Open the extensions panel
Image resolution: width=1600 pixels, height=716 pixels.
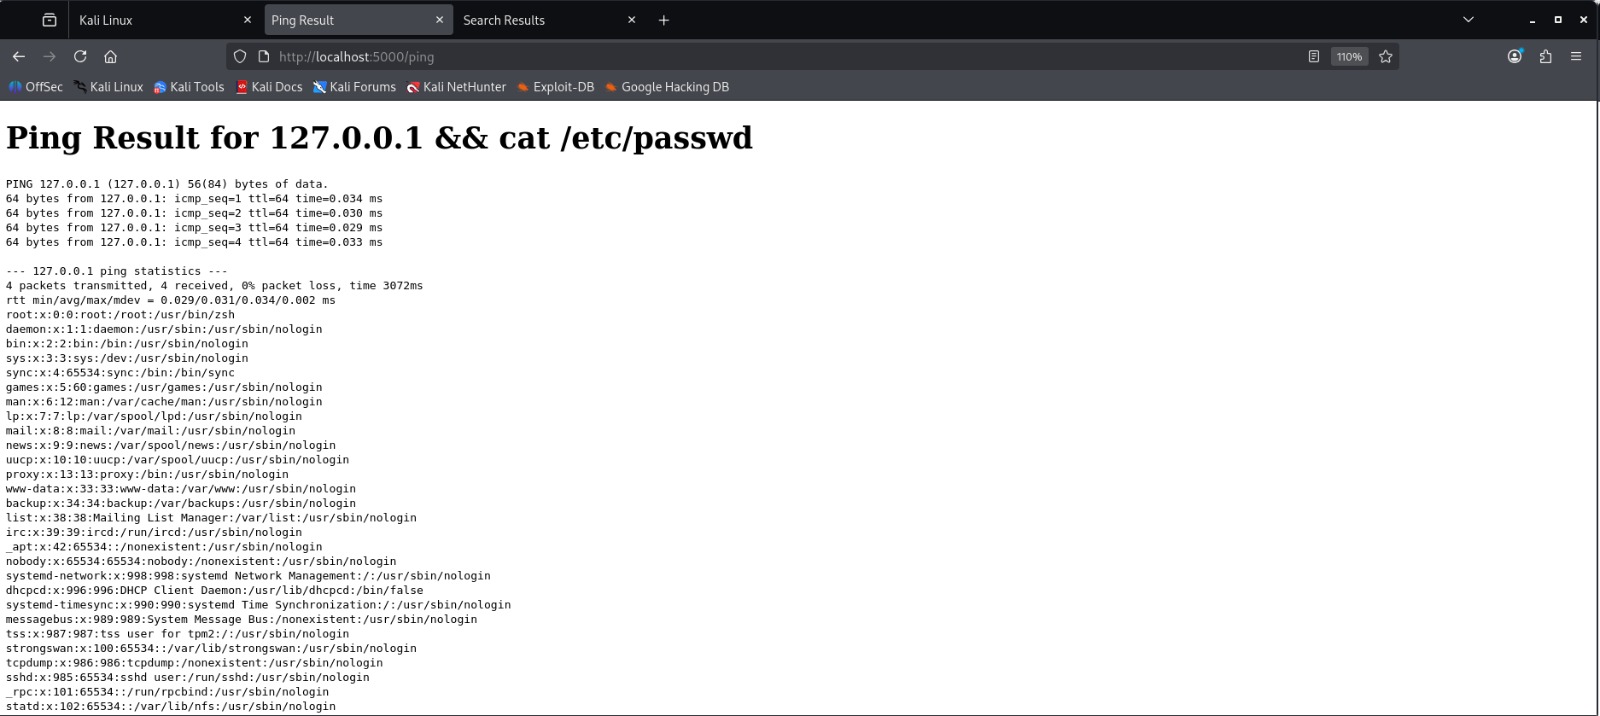(x=1545, y=57)
